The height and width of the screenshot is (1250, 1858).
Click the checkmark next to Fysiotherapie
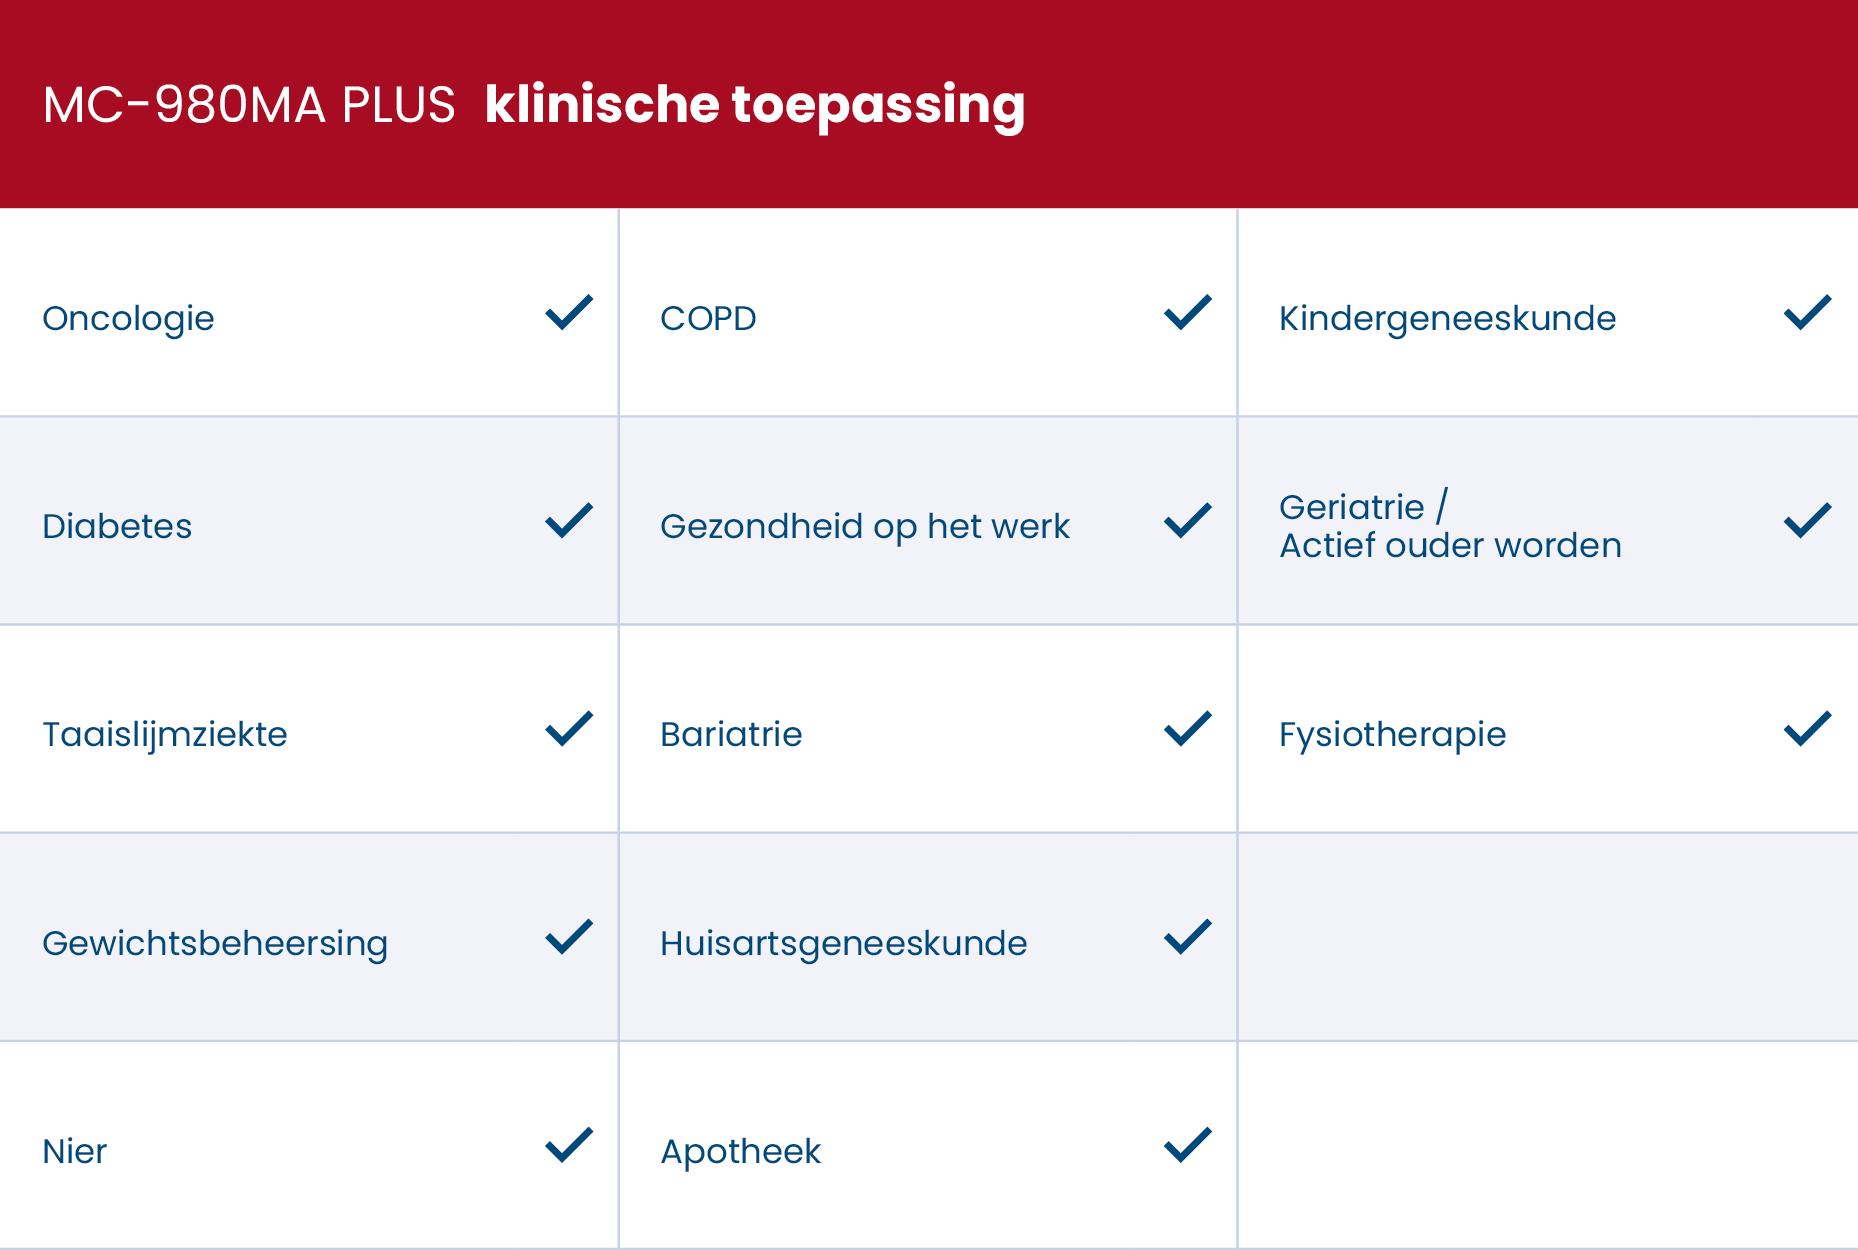pos(1807,729)
